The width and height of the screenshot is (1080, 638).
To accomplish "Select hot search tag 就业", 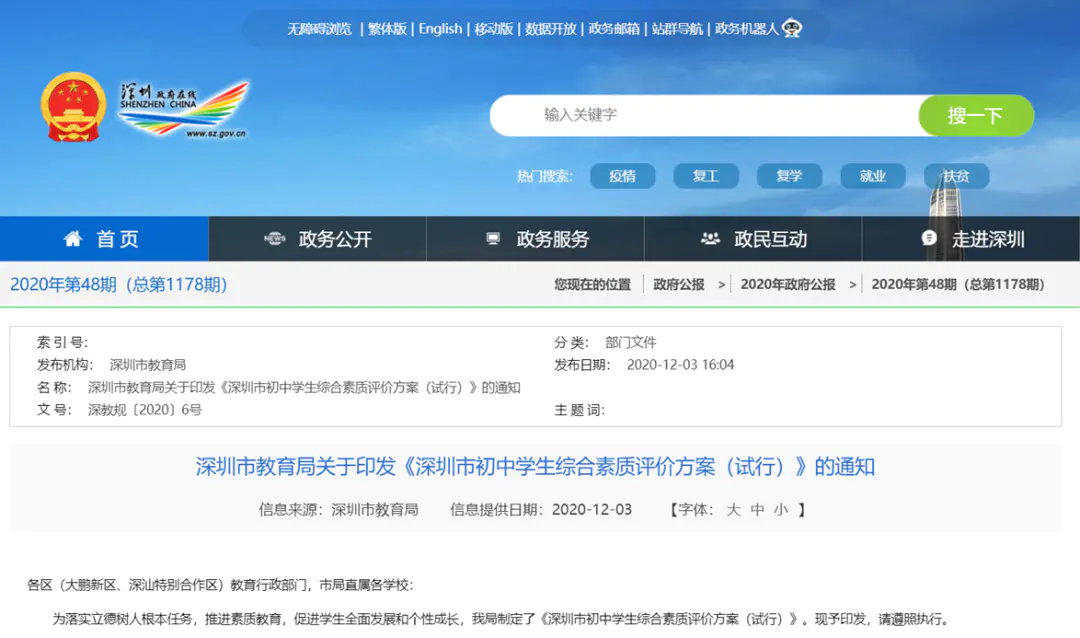I will tap(873, 176).
